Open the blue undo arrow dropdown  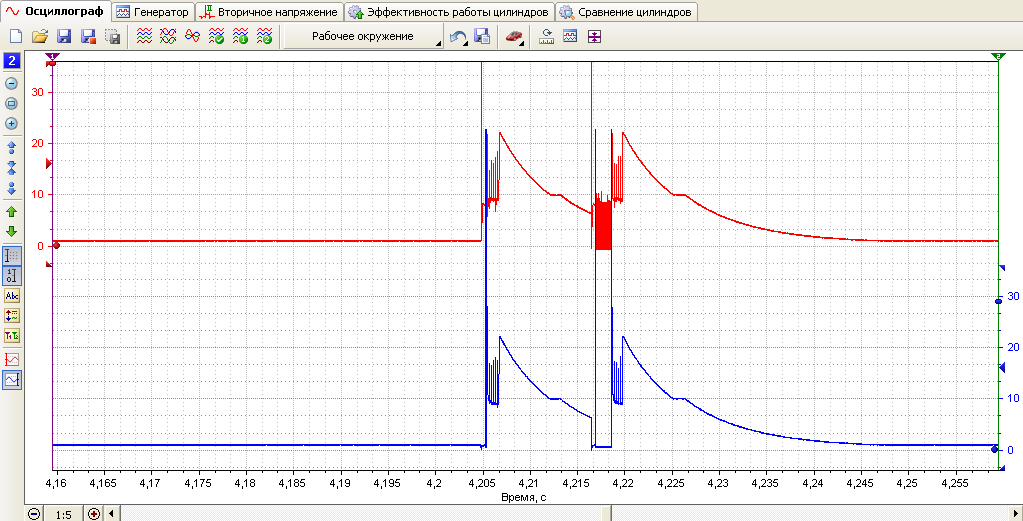459,37
